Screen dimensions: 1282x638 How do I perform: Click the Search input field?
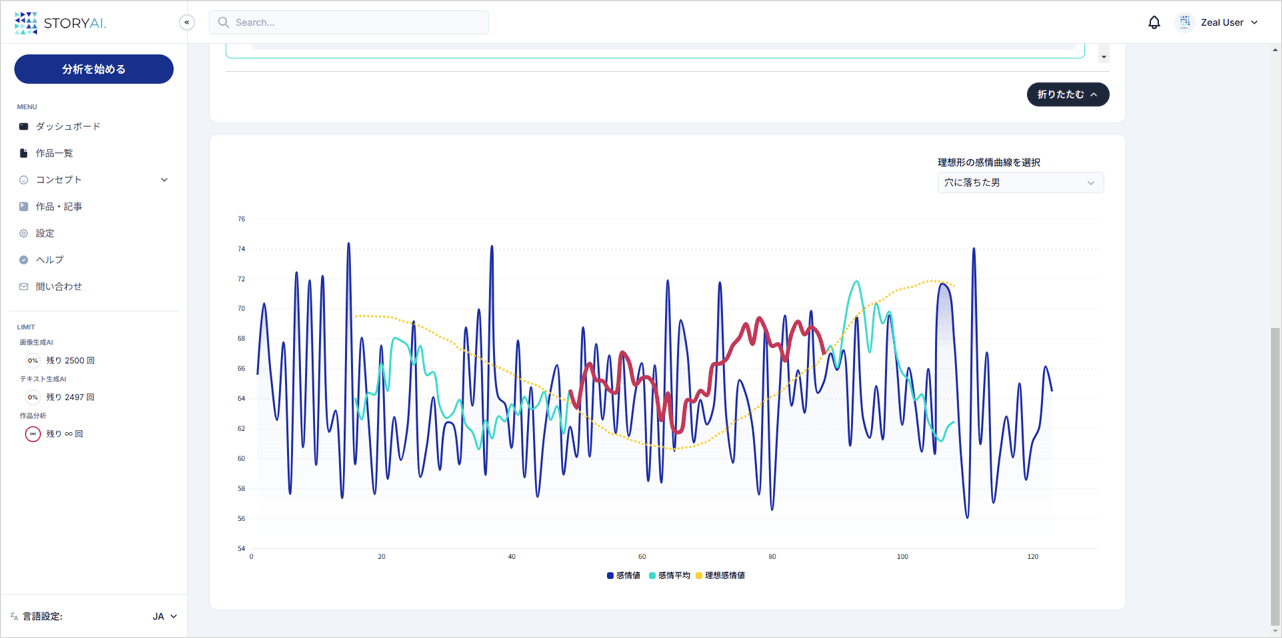[x=349, y=22]
